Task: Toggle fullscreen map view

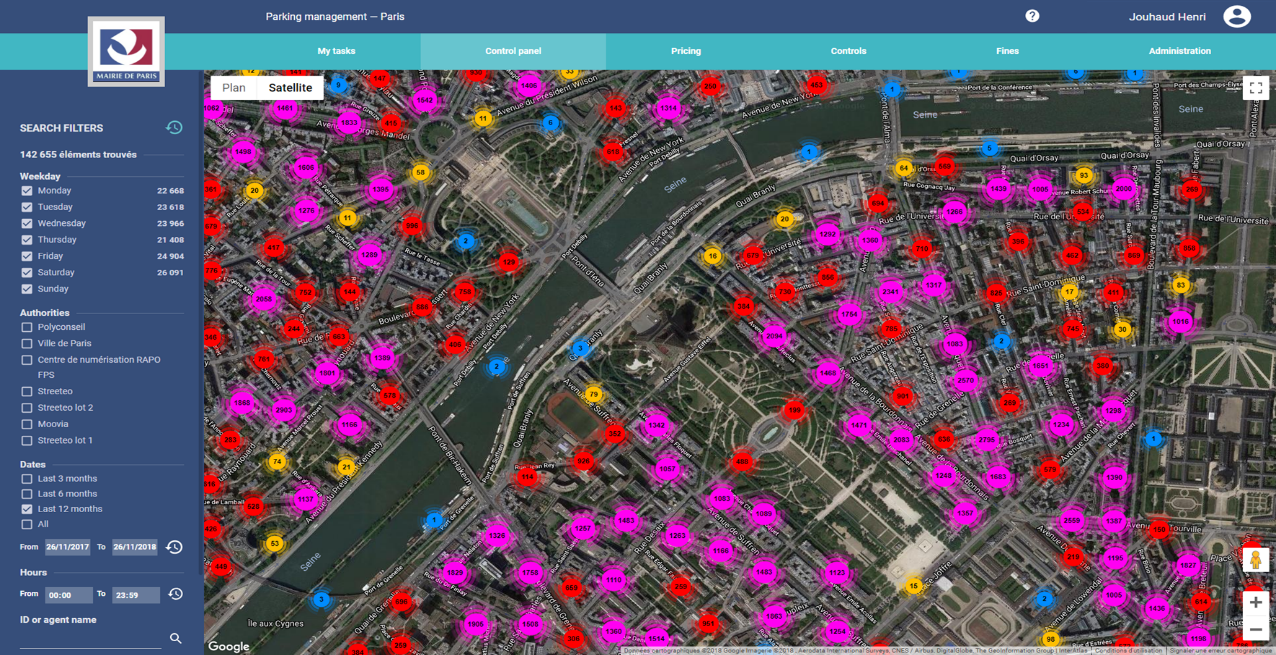Action: tap(1255, 88)
